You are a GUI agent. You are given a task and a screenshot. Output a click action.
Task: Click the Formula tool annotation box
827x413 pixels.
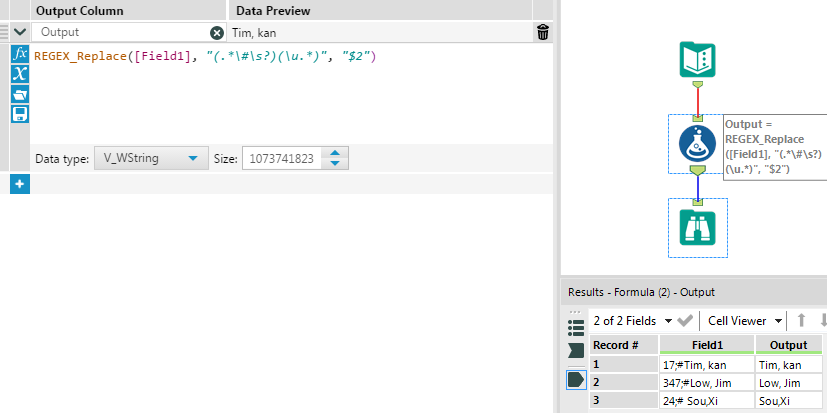click(775, 147)
